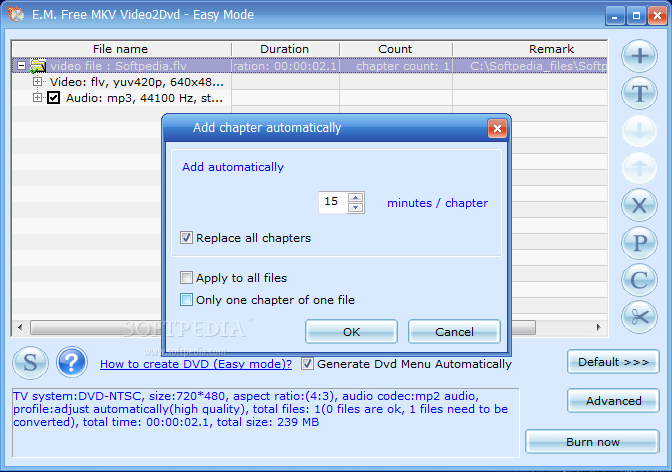Maximize the E.M. Free MKV Video2Dvd window
This screenshot has height=472, width=672.
pos(636,16)
